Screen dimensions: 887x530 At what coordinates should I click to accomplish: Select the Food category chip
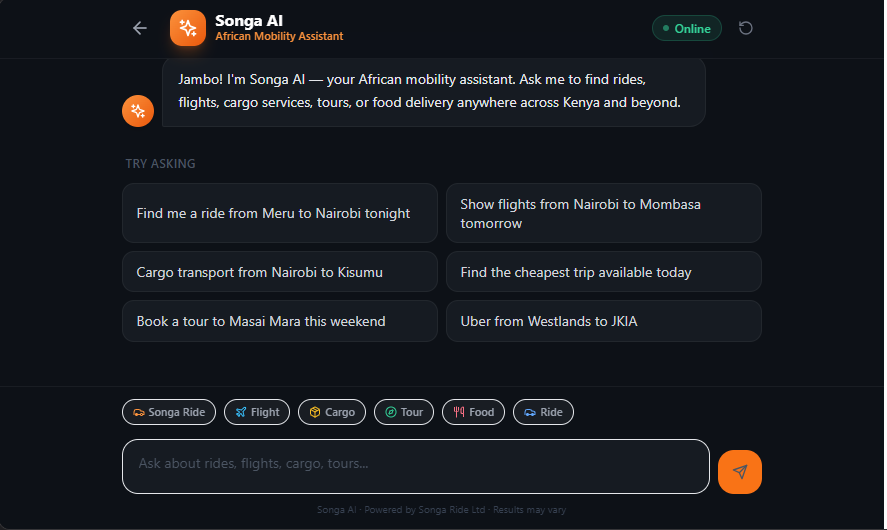pos(473,412)
